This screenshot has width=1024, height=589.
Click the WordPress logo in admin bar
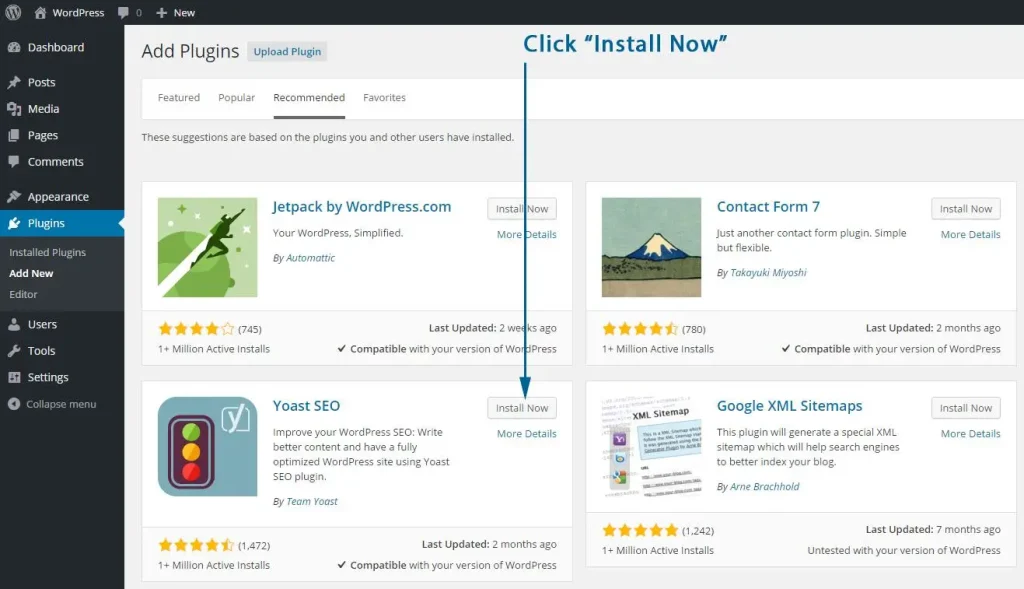13,12
